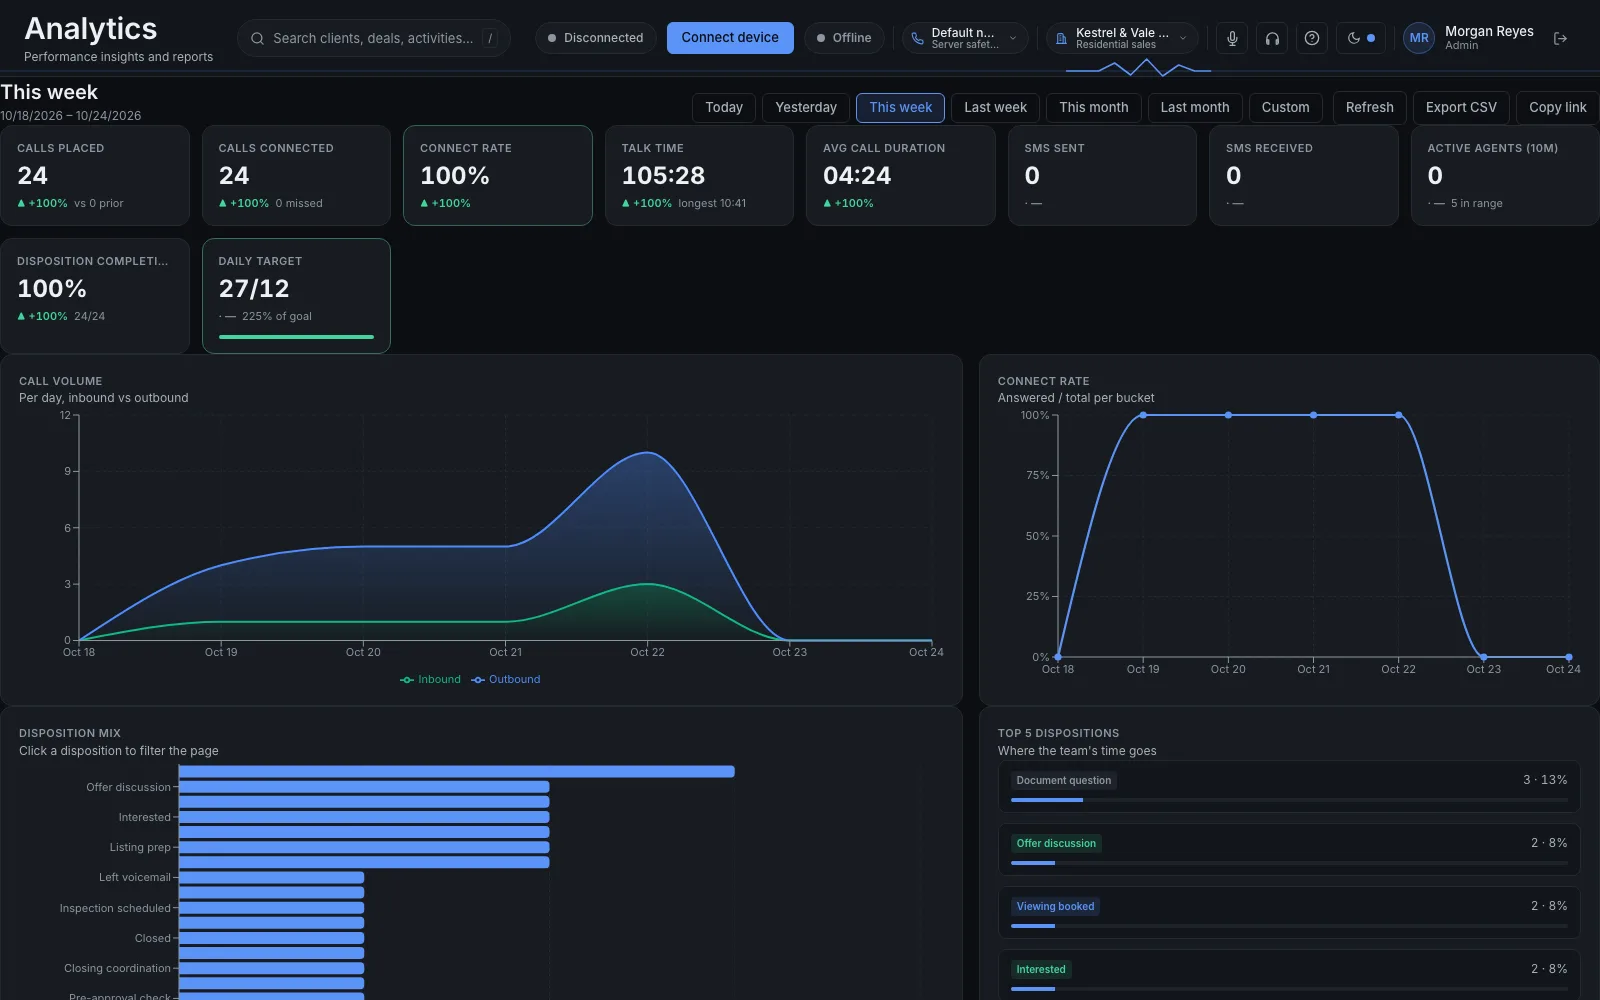1600x1000 pixels.
Task: Click the Document question disposition tag
Action: [1063, 780]
